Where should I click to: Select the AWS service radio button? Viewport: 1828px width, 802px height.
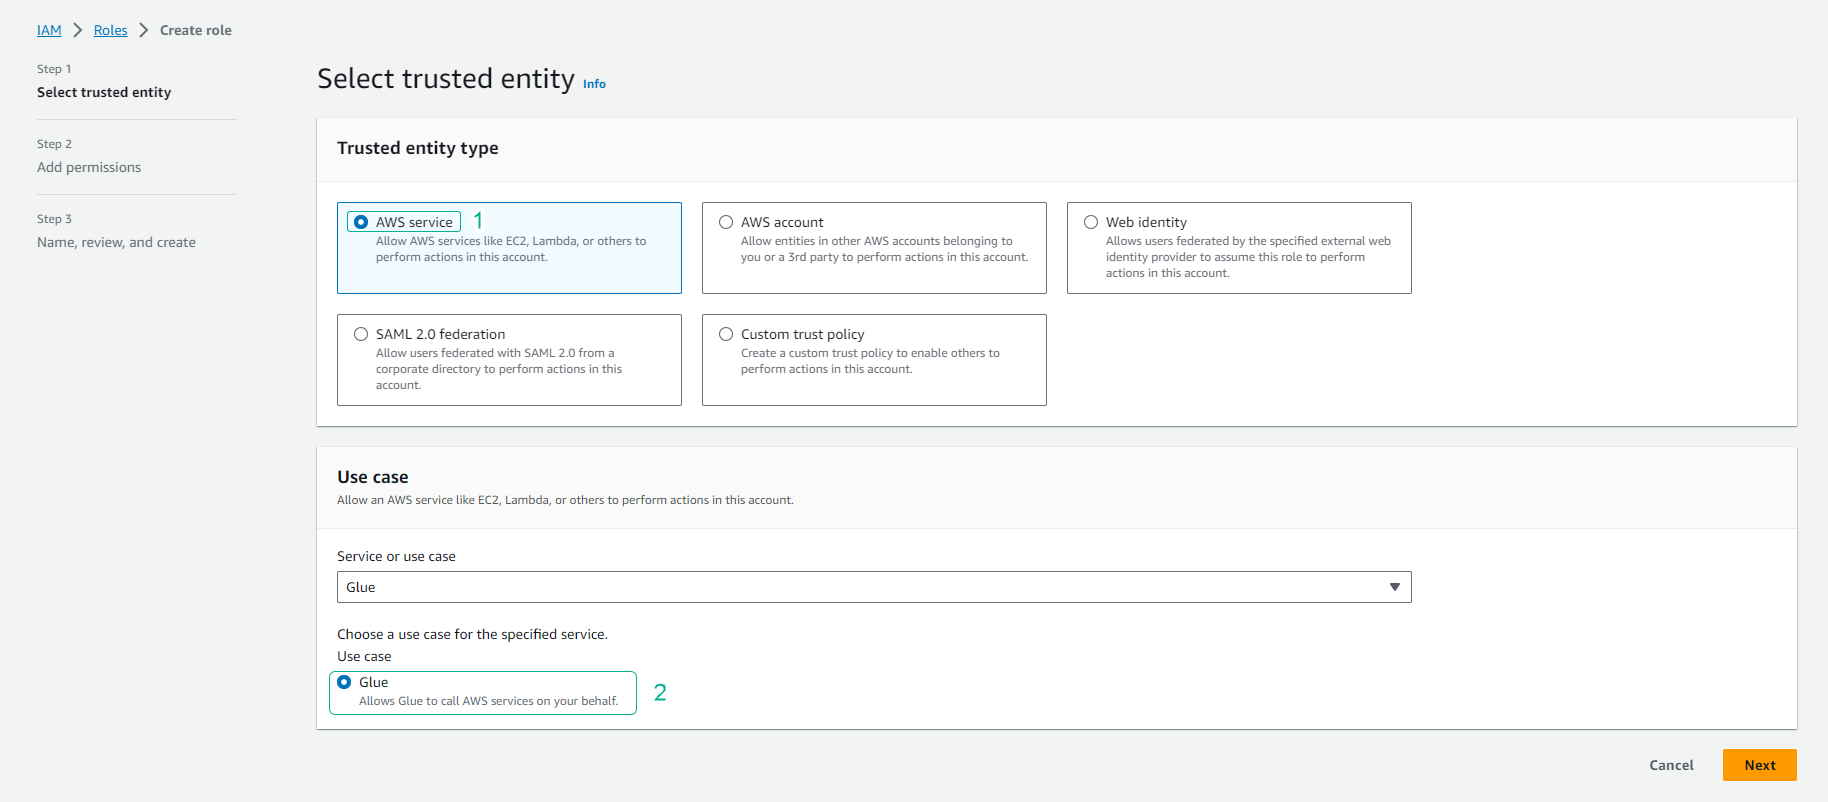(361, 222)
